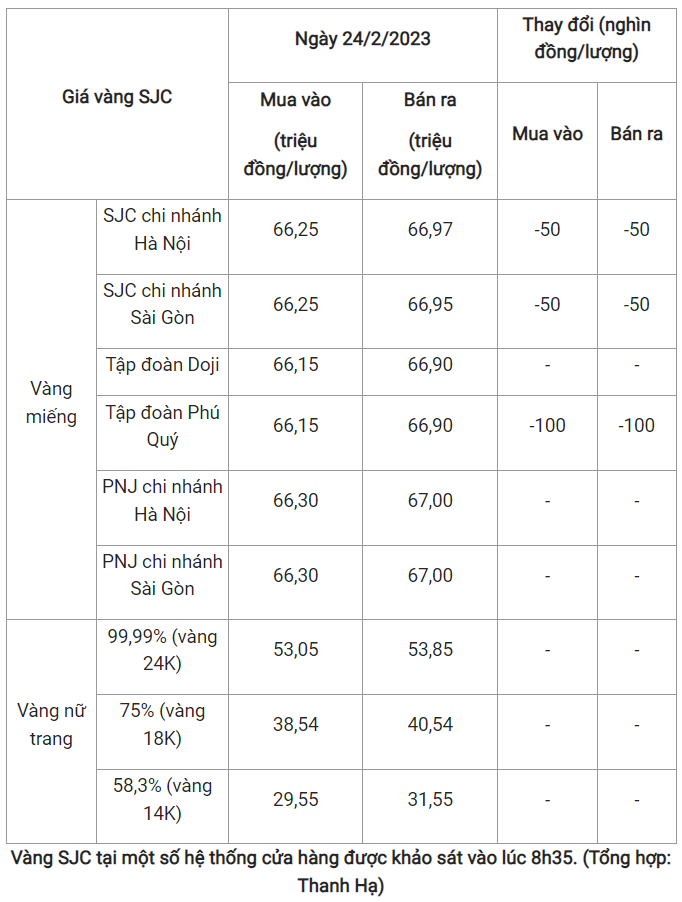The image size is (682, 902).
Task: Select the 'PNJ chi nhánh Sài Gòn' row label
Action: click(x=162, y=575)
